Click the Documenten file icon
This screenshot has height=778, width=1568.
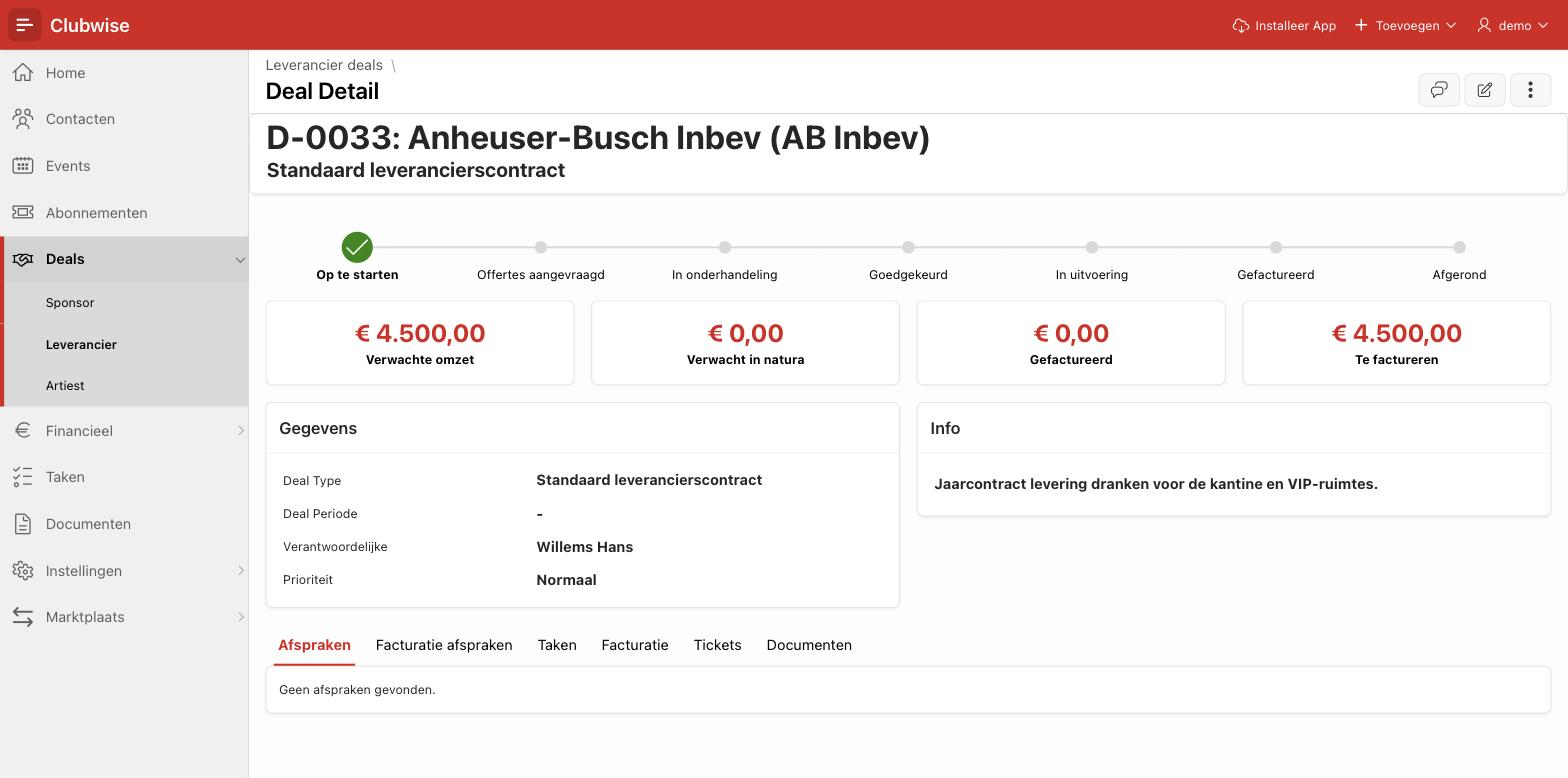(x=23, y=524)
